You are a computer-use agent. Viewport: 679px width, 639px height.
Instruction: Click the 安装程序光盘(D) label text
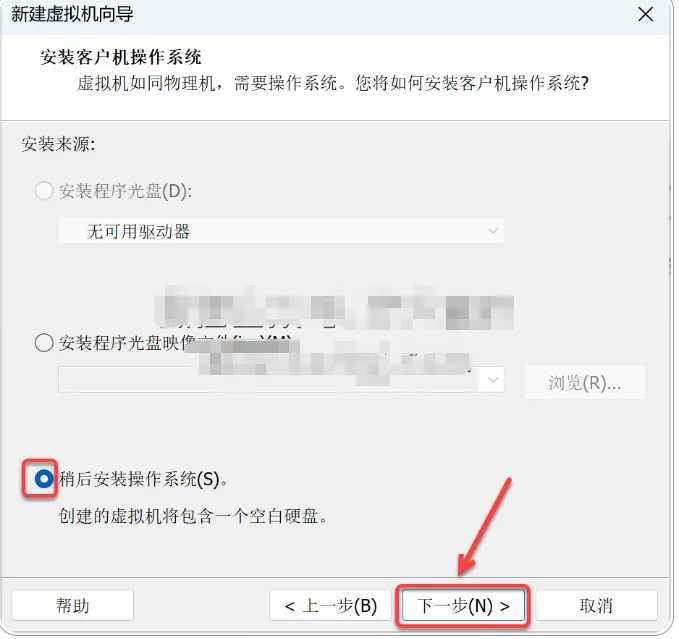[x=126, y=191]
